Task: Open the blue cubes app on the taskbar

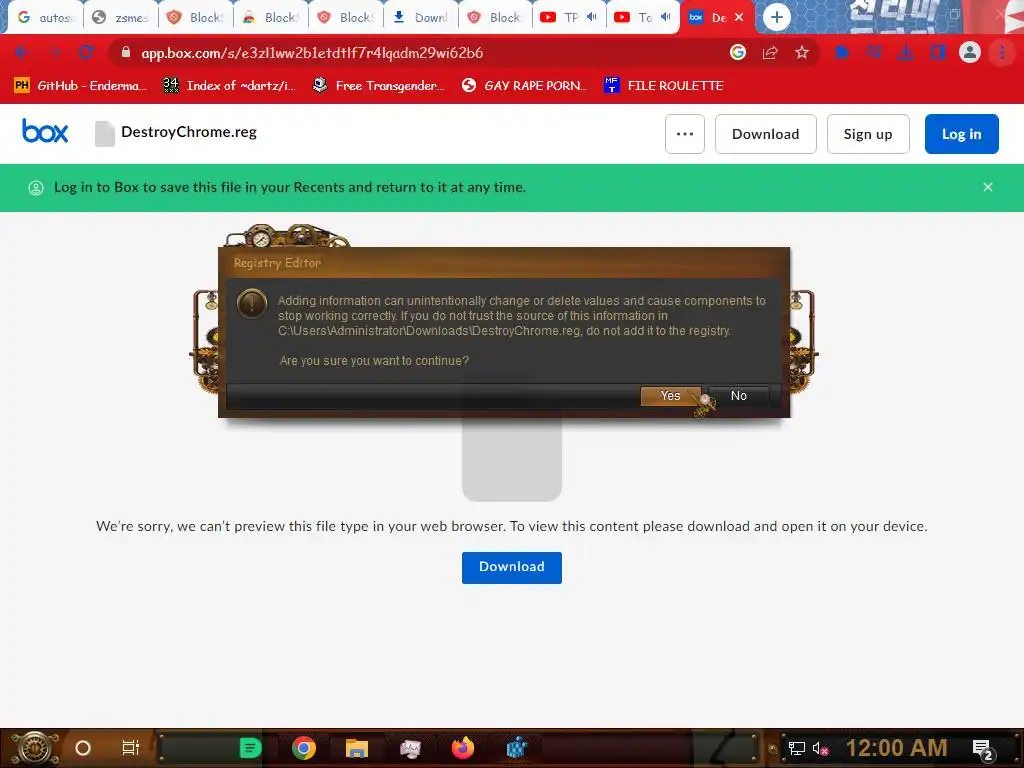Action: (516, 748)
